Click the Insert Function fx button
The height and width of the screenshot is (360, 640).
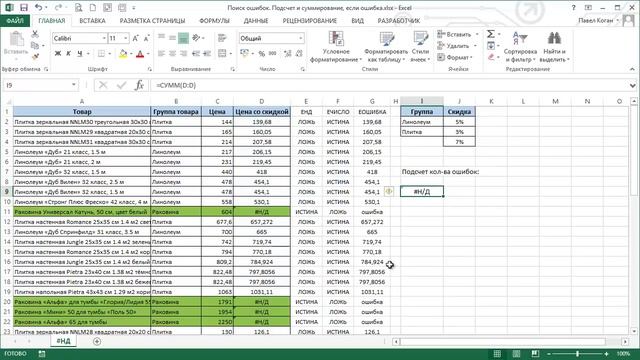pos(140,85)
